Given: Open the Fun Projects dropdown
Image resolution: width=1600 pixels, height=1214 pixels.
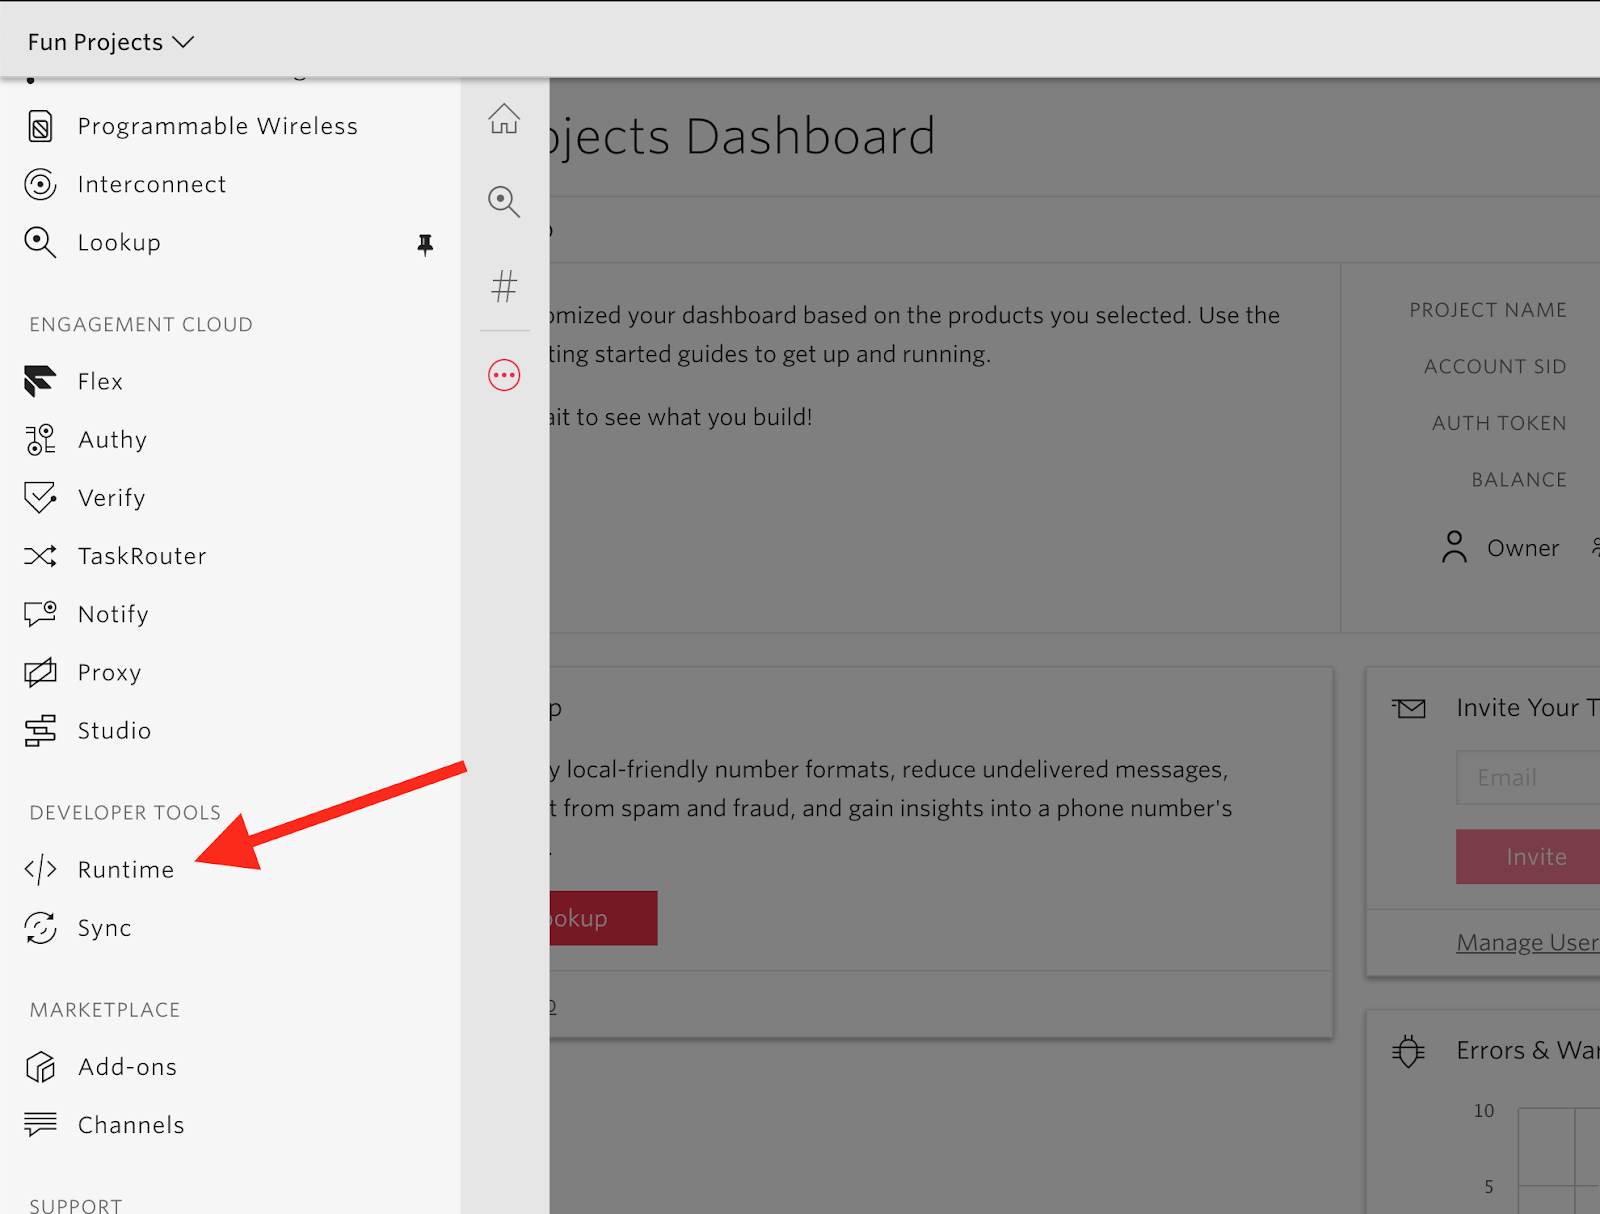Looking at the screenshot, I should click(110, 42).
